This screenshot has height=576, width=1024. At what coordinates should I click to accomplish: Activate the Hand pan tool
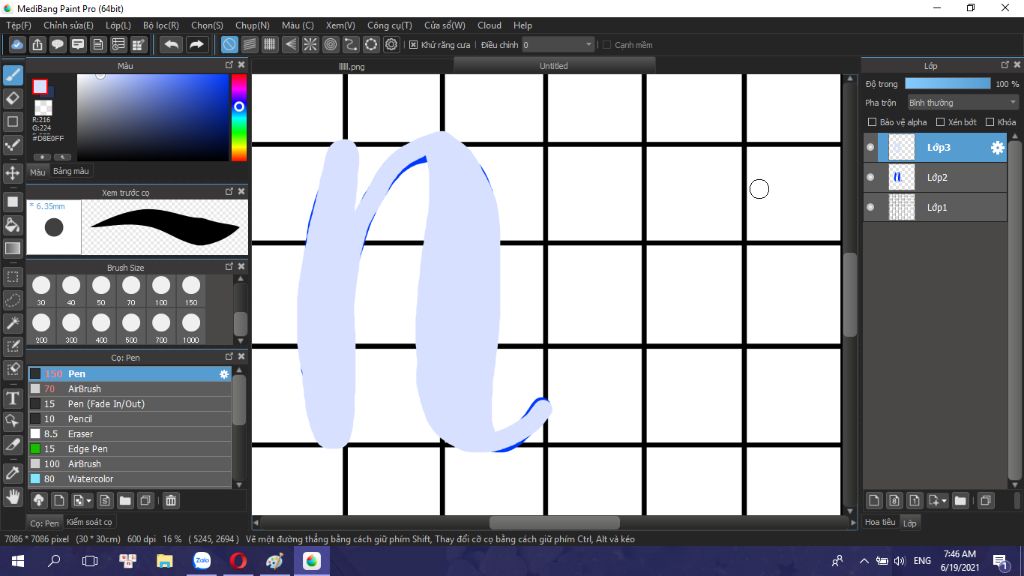tap(12, 498)
